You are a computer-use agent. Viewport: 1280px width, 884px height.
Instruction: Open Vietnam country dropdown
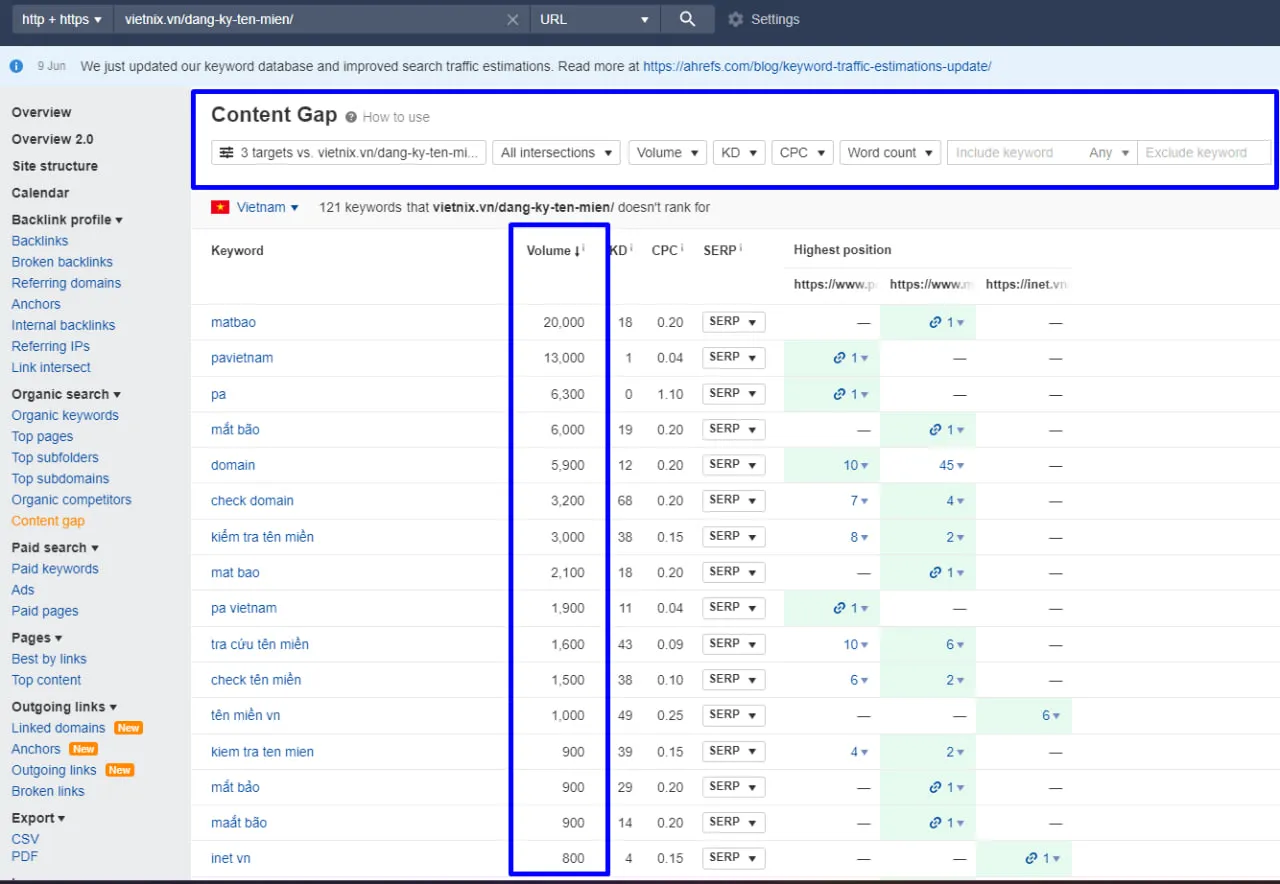267,207
